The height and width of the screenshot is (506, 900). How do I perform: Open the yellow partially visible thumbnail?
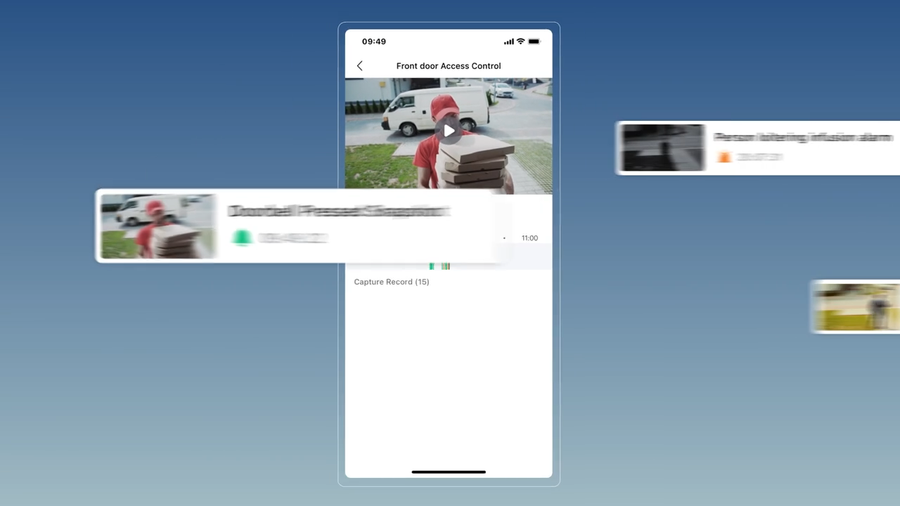tap(856, 306)
